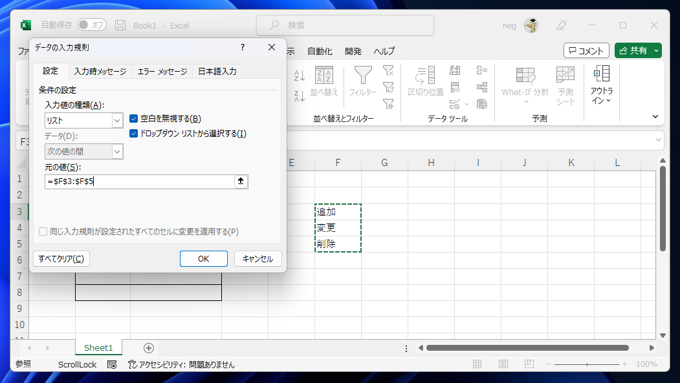This screenshot has width=680, height=383.
Task: Switch to 日本語入力 tab
Action: [x=217, y=71]
